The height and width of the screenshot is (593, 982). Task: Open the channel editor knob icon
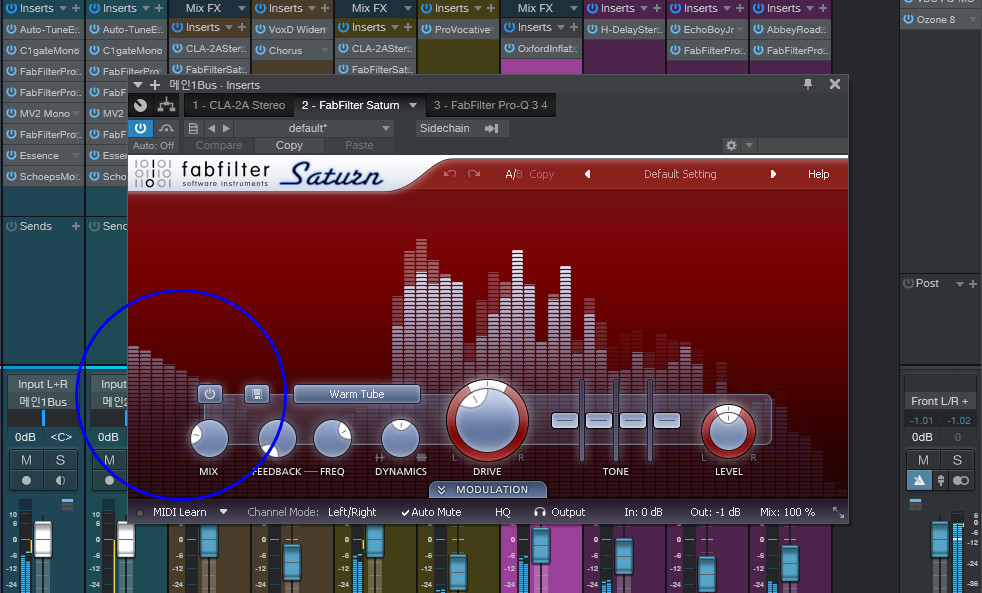coord(141,105)
